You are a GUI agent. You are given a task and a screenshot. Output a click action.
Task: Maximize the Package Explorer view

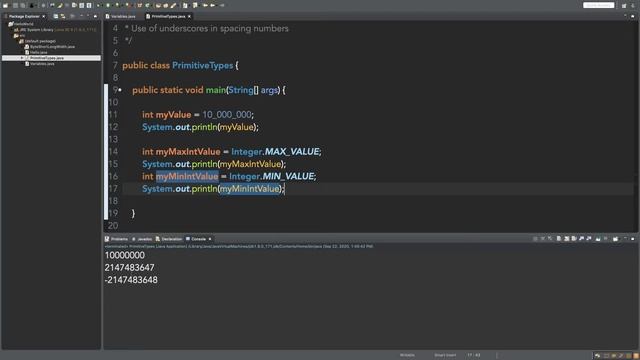coord(96,16)
